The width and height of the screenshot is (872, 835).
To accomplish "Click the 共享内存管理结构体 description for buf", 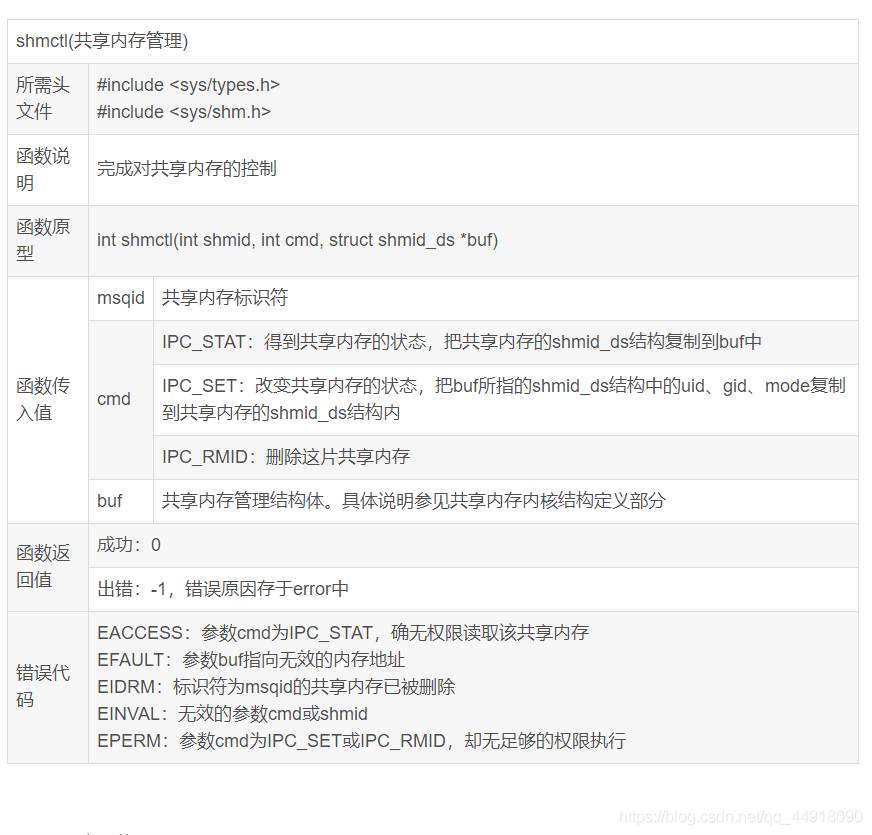I will [414, 501].
